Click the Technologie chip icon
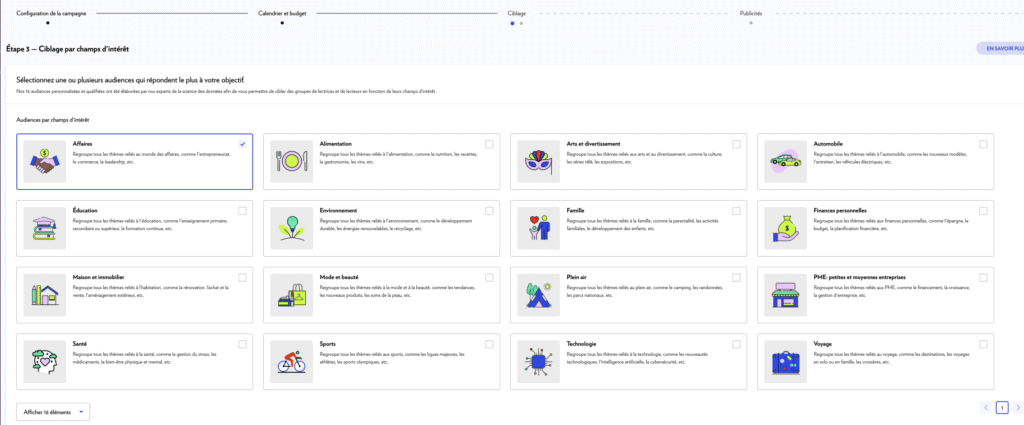This screenshot has width=1024, height=425. click(537, 359)
